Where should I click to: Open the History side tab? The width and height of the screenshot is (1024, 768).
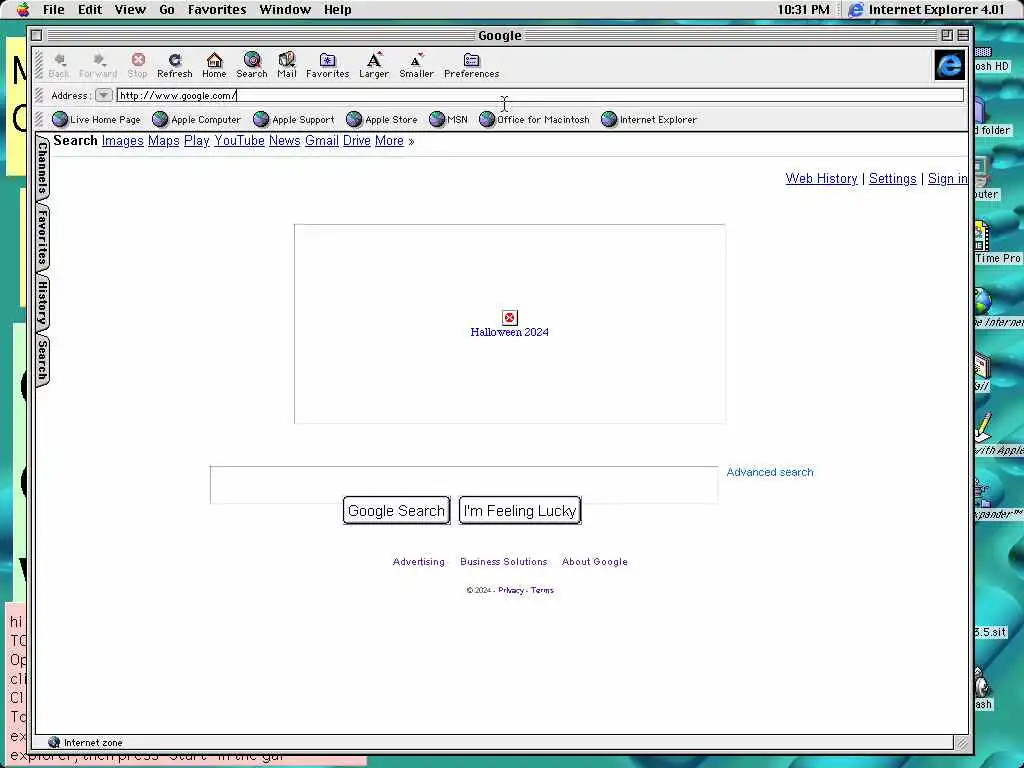[42, 303]
